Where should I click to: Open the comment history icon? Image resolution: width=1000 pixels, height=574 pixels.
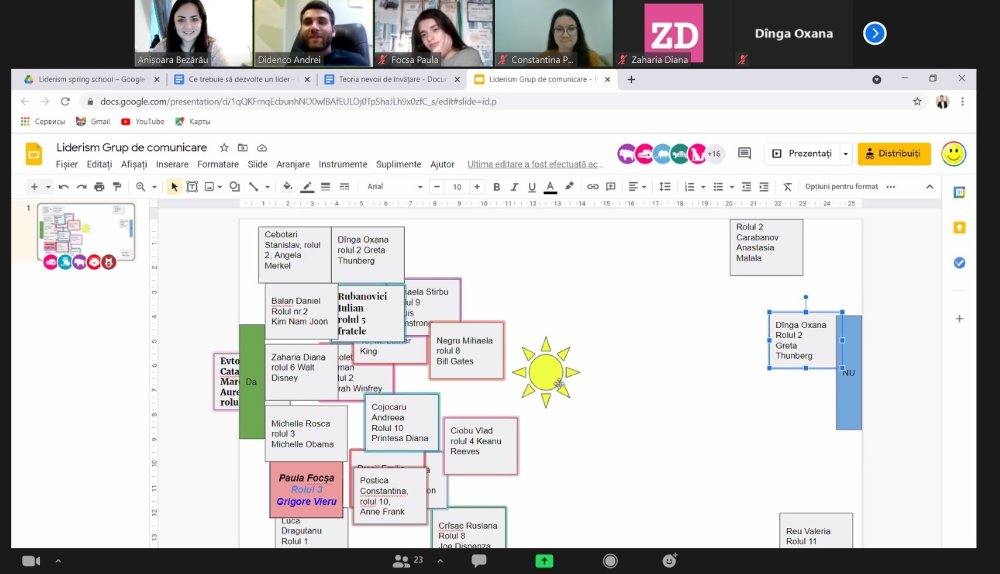pos(744,153)
